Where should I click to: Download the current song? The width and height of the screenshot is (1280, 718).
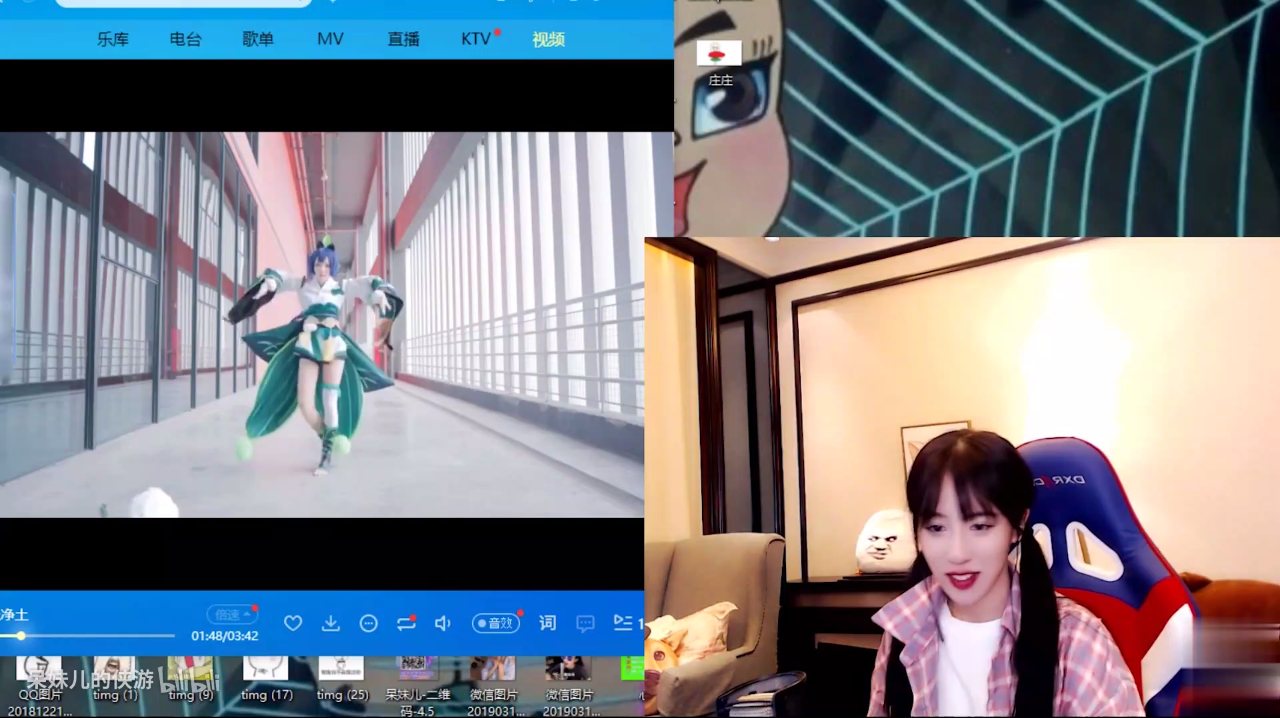coord(331,623)
